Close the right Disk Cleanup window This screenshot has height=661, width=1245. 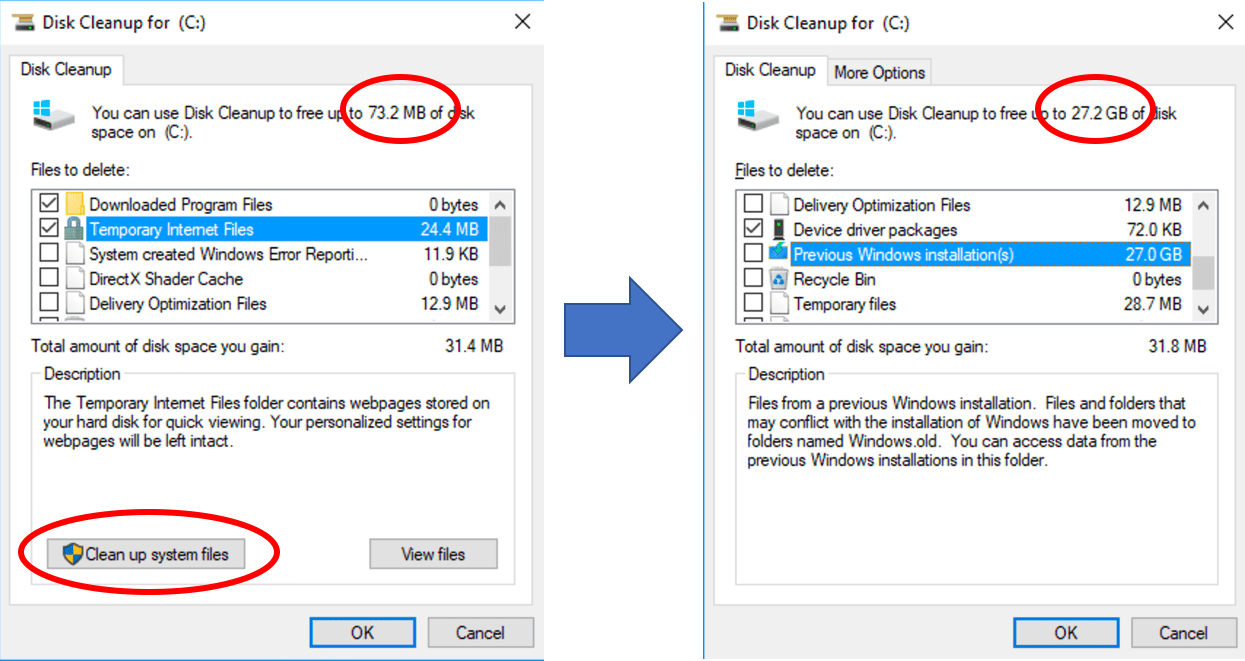[1226, 21]
